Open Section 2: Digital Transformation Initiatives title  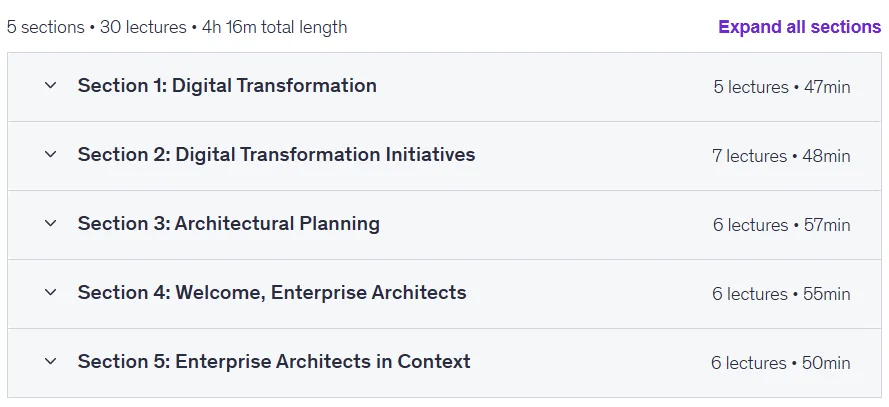tap(276, 154)
